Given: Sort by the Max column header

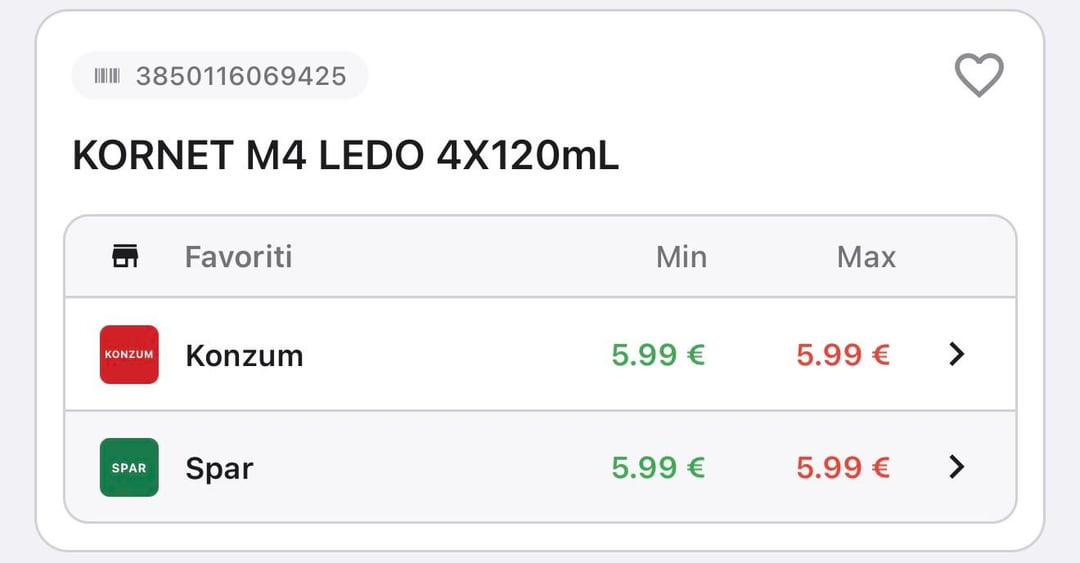Looking at the screenshot, I should coord(866,257).
